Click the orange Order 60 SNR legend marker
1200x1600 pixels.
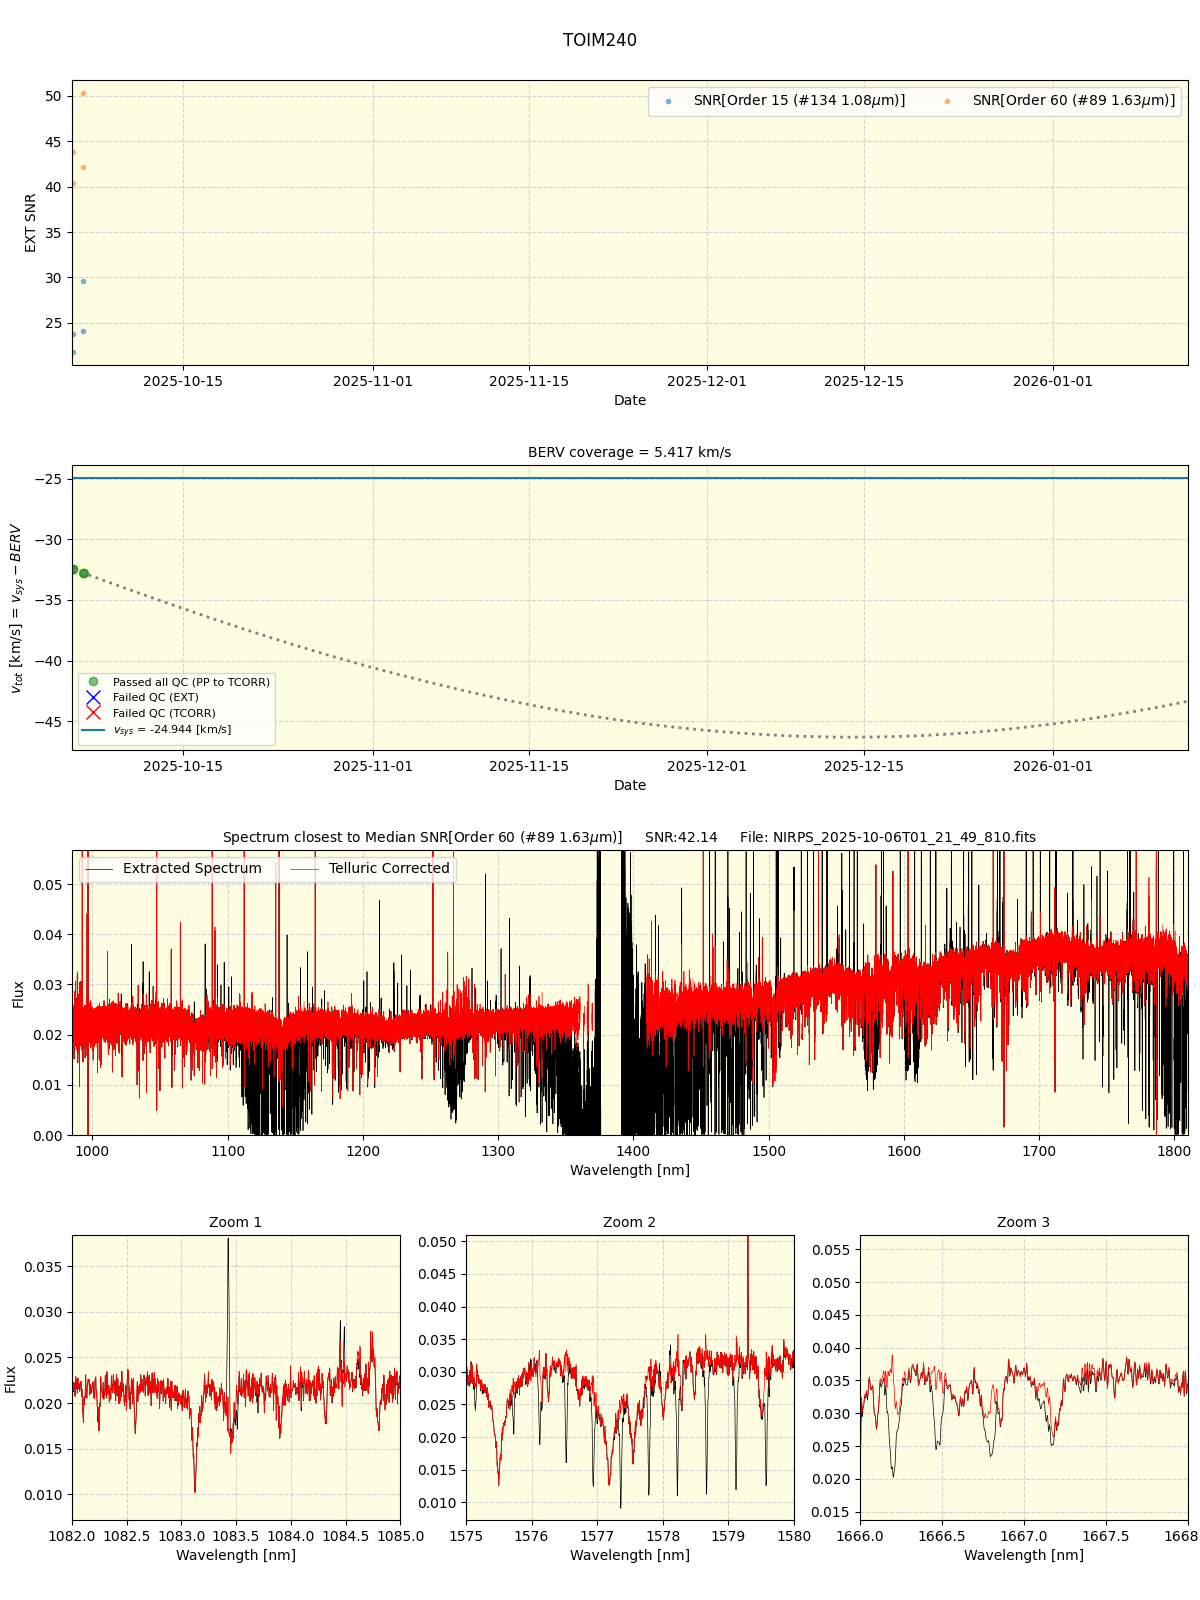point(947,101)
